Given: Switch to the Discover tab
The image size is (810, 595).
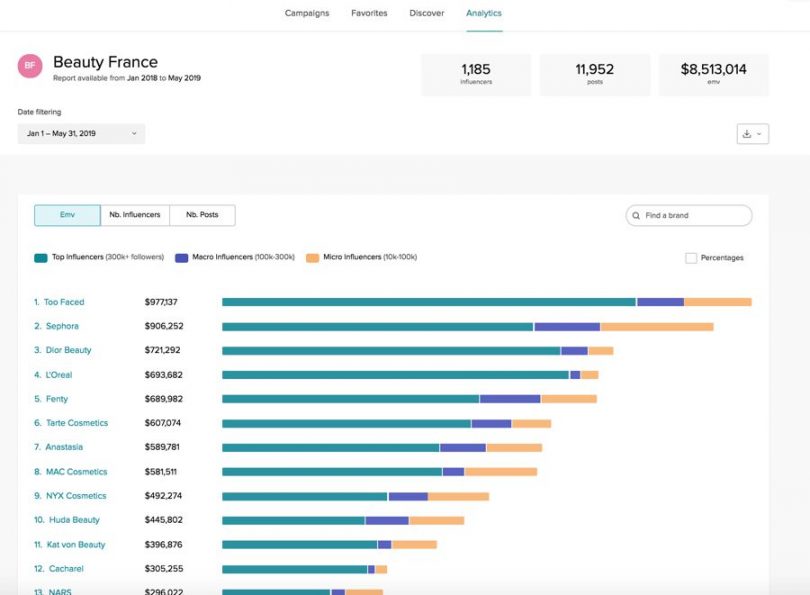Looking at the screenshot, I should (427, 13).
